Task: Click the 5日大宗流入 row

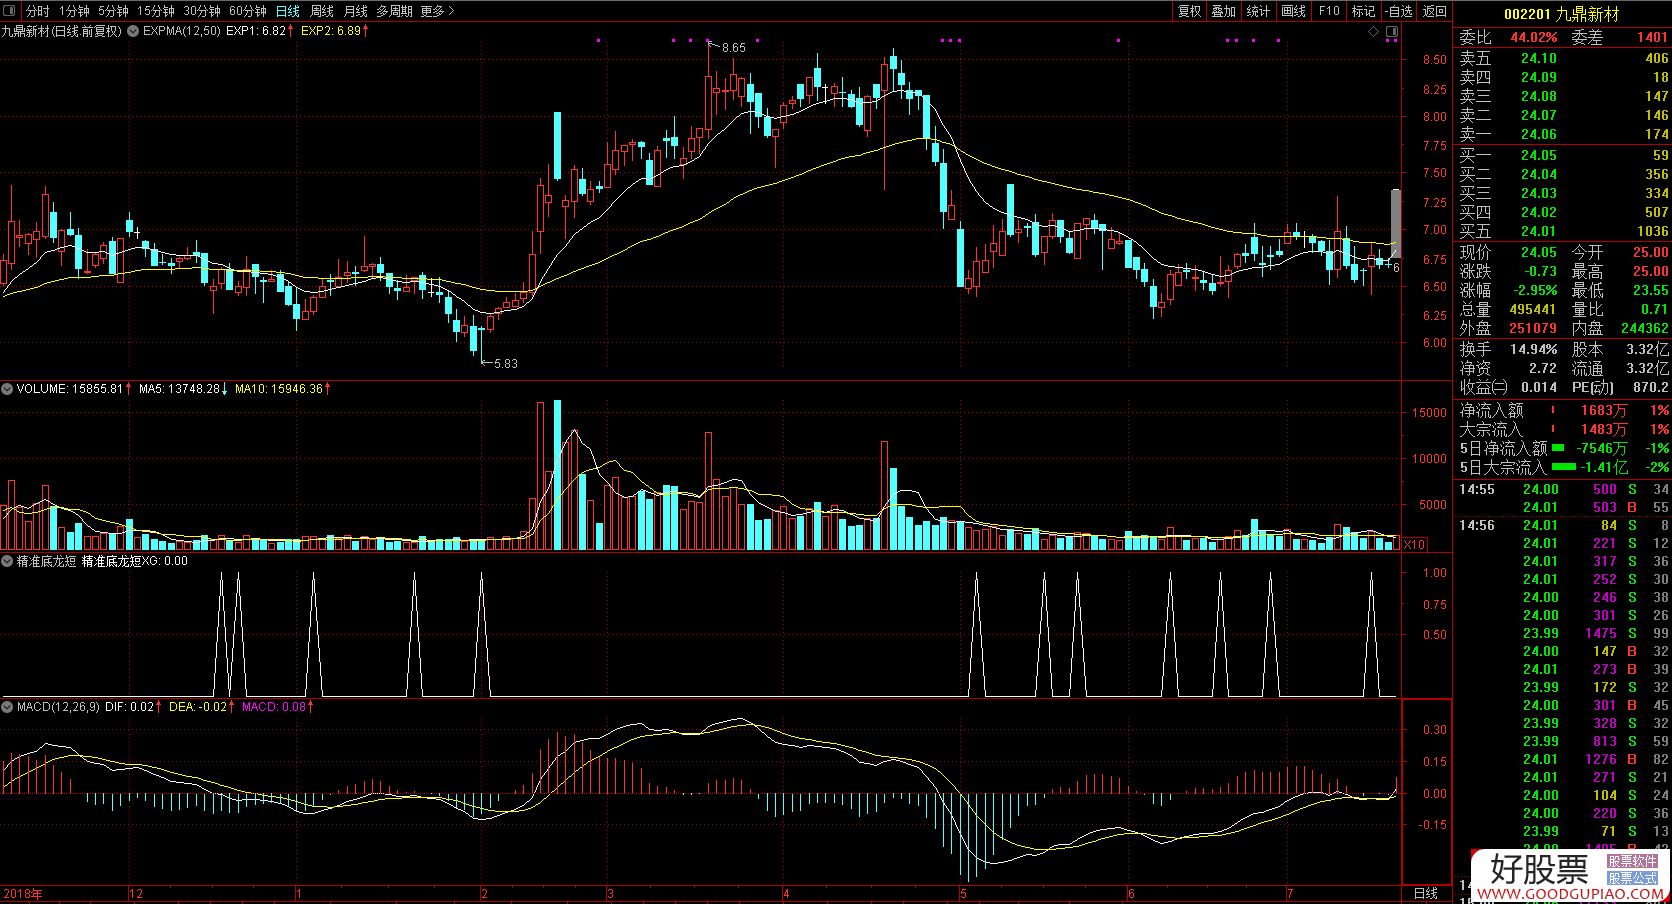Action: (1563, 467)
